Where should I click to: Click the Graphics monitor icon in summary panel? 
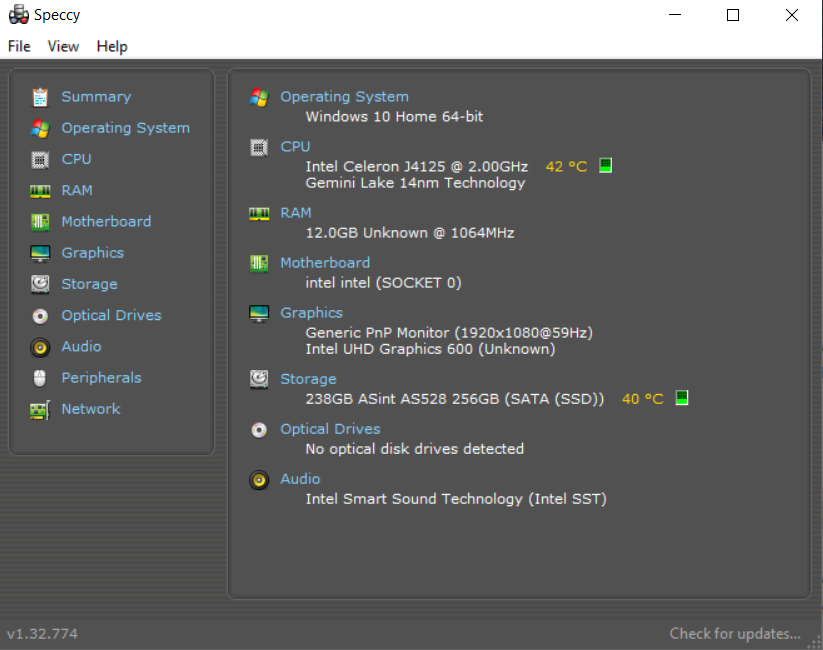click(x=259, y=313)
